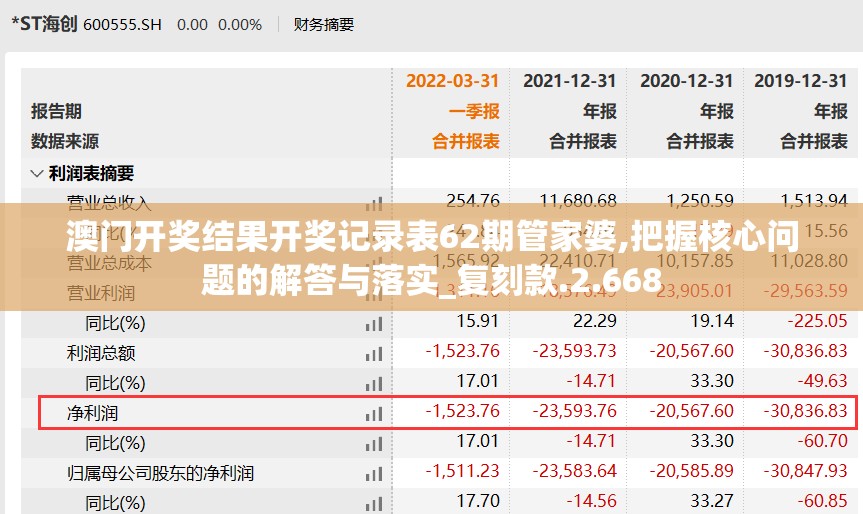The height and width of the screenshot is (514, 863).
Task: Click 归属母公司 net profit value -23,583.64
Action: 575,471
